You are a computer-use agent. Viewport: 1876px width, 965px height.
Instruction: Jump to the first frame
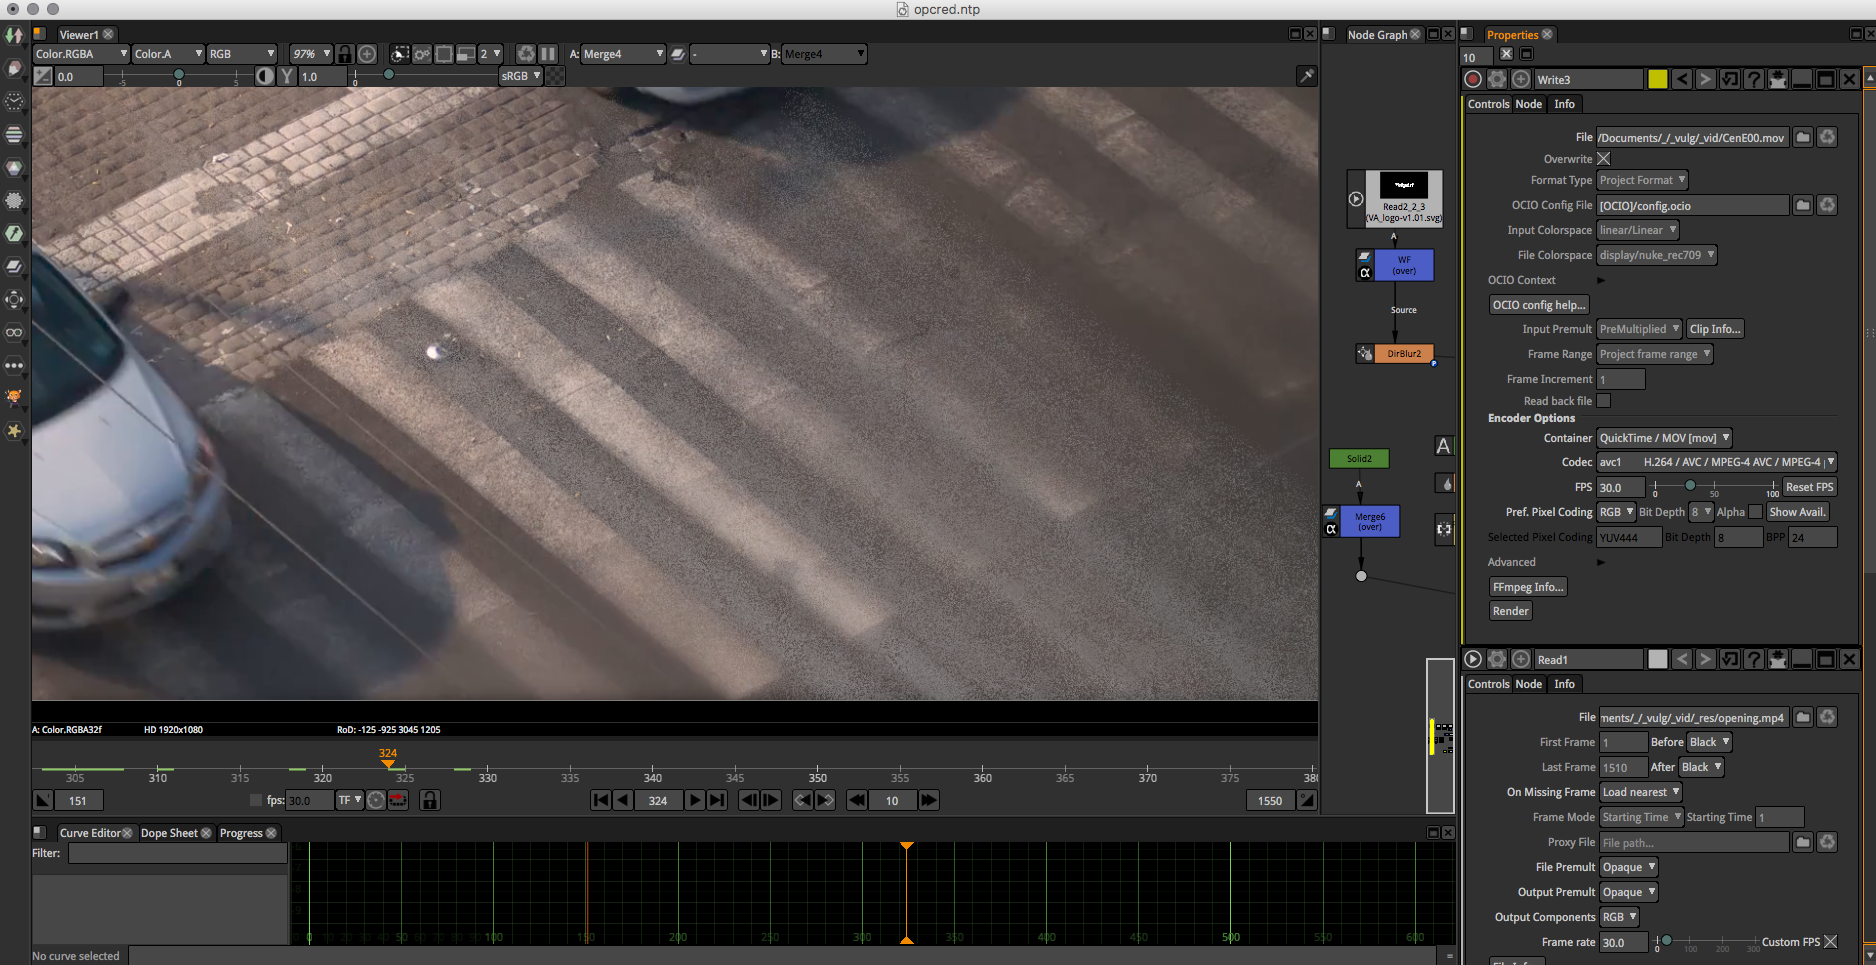point(600,800)
